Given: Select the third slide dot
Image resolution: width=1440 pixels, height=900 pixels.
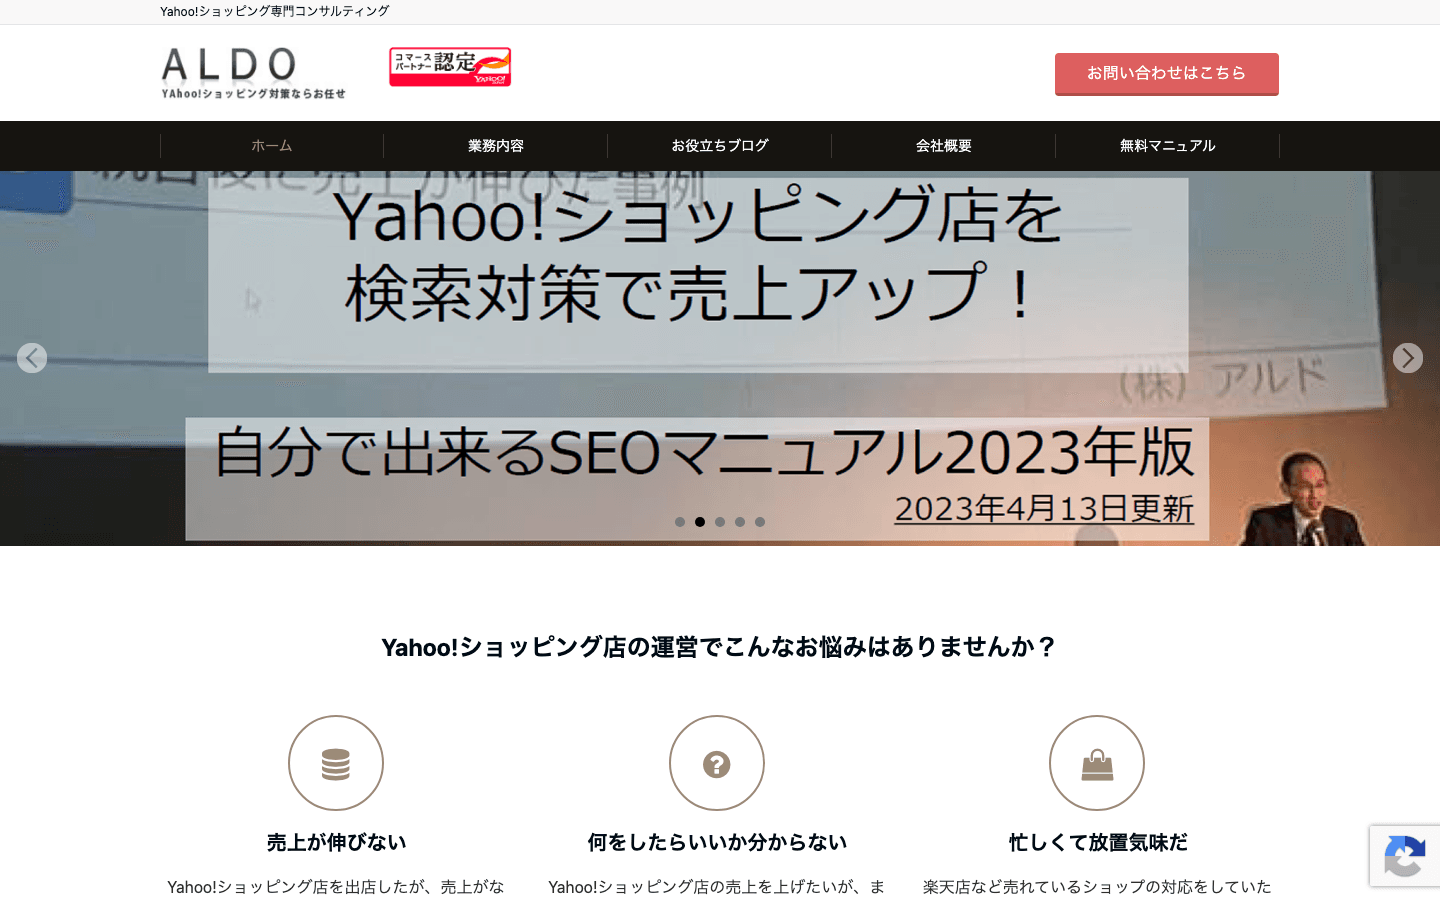Looking at the screenshot, I should click(x=720, y=522).
